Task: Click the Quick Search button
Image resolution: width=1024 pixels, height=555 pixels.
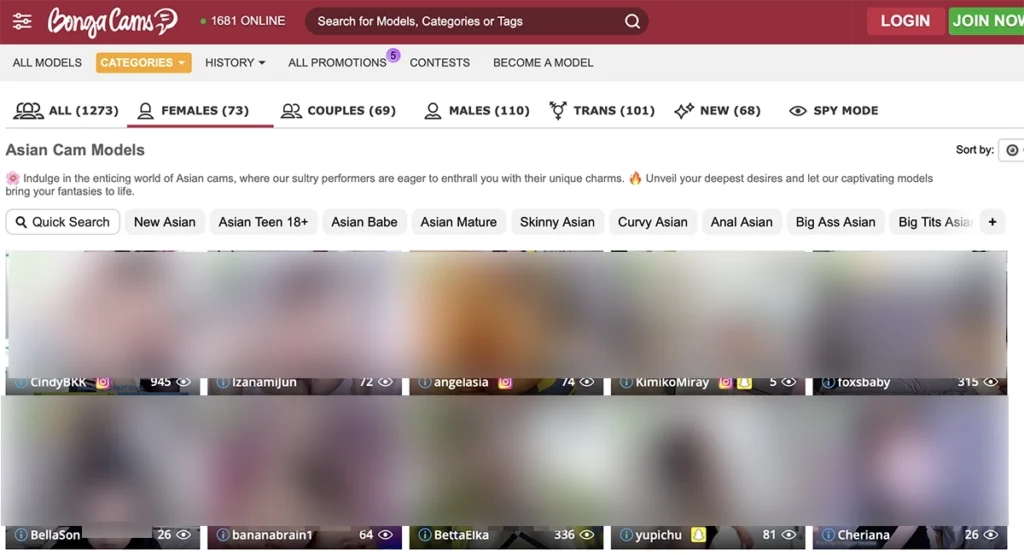Action: click(x=63, y=222)
